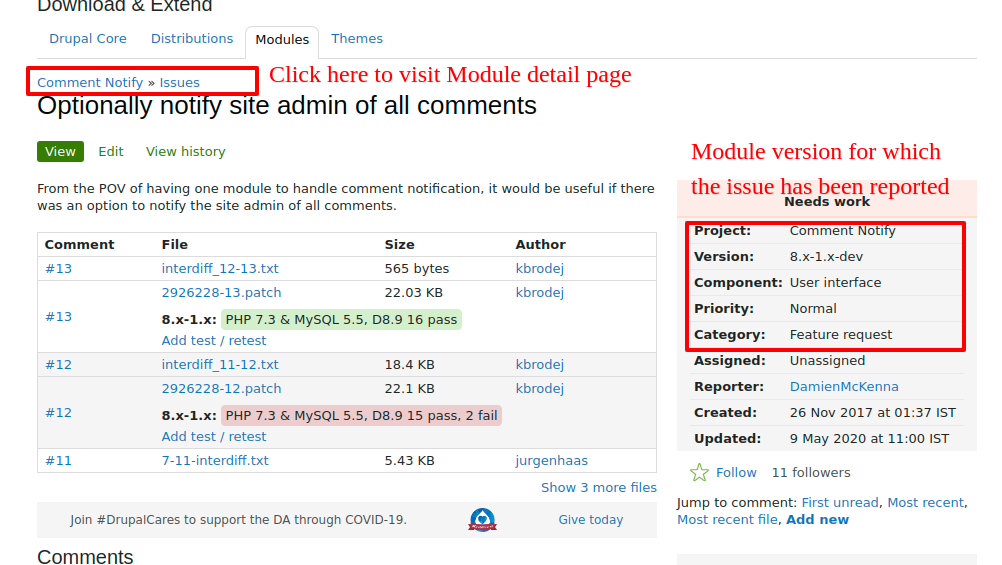
Task: Download interdiff_12-13.txt file
Action: (220, 268)
